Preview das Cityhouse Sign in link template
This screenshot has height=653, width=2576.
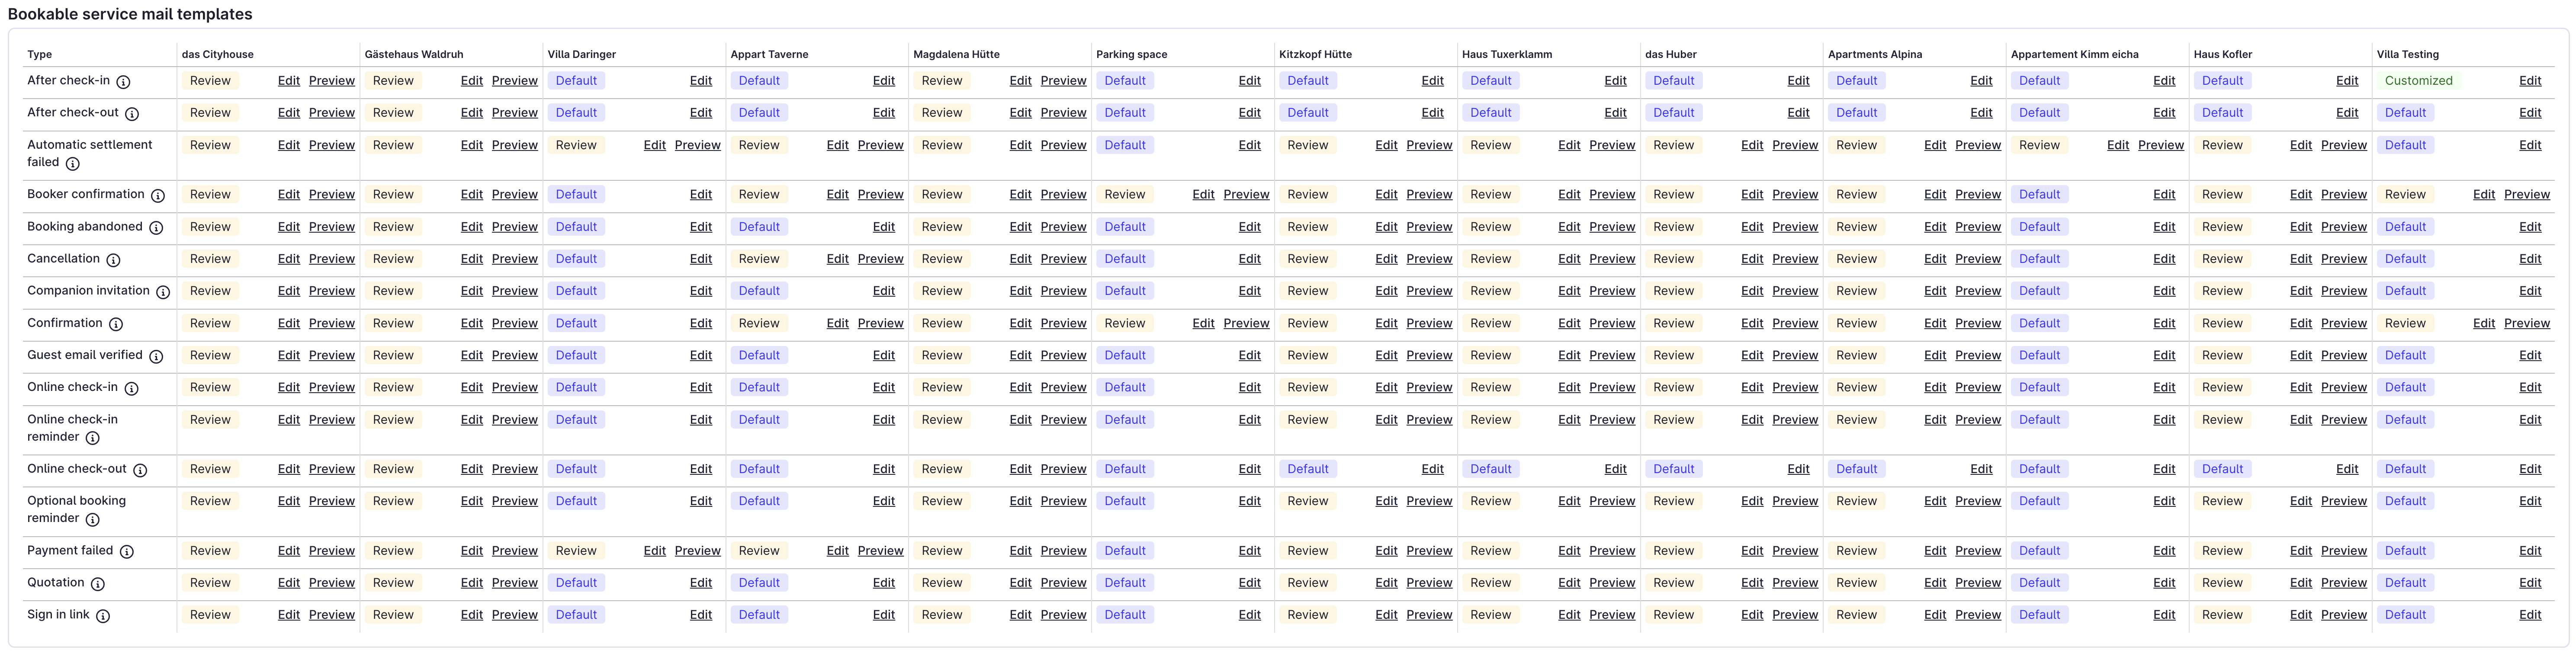tap(332, 615)
